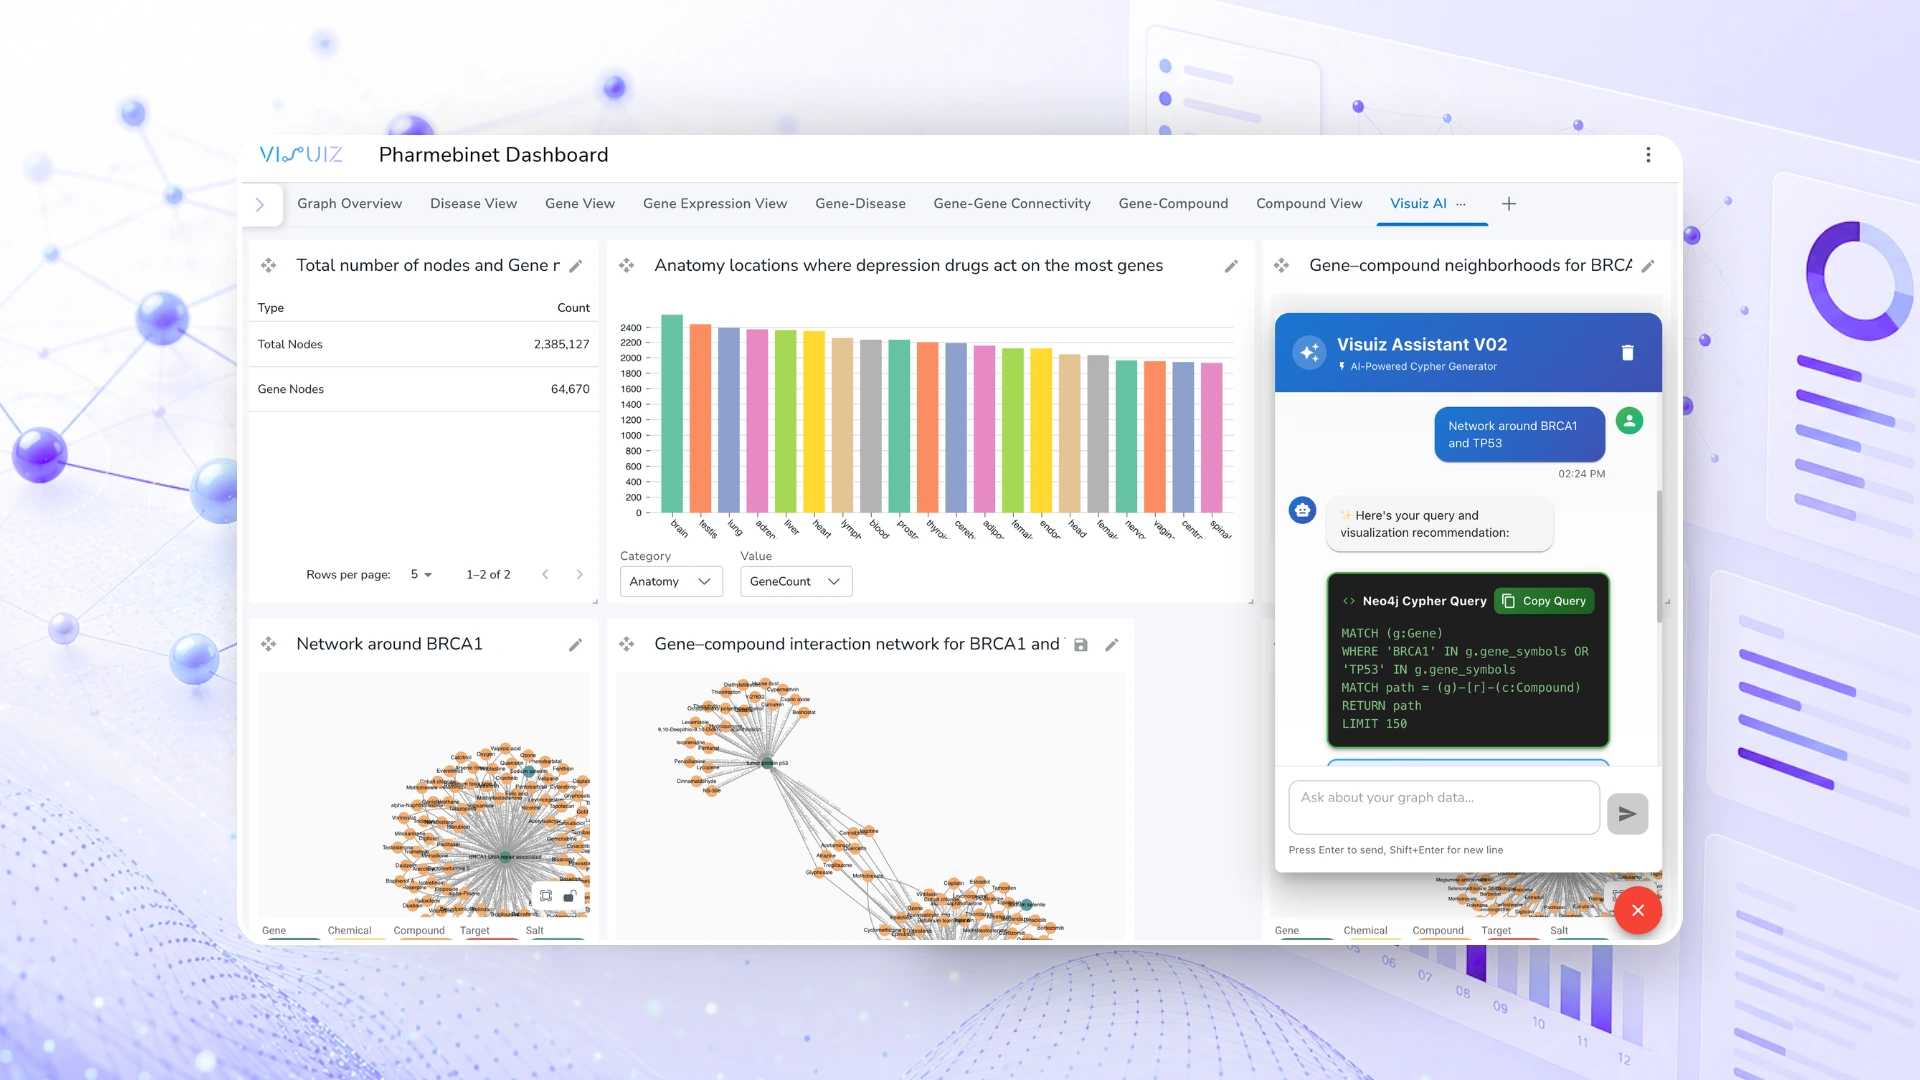Close the Visuiz Assistant with red X button
Screen dimensions: 1920x1080
click(1638, 910)
